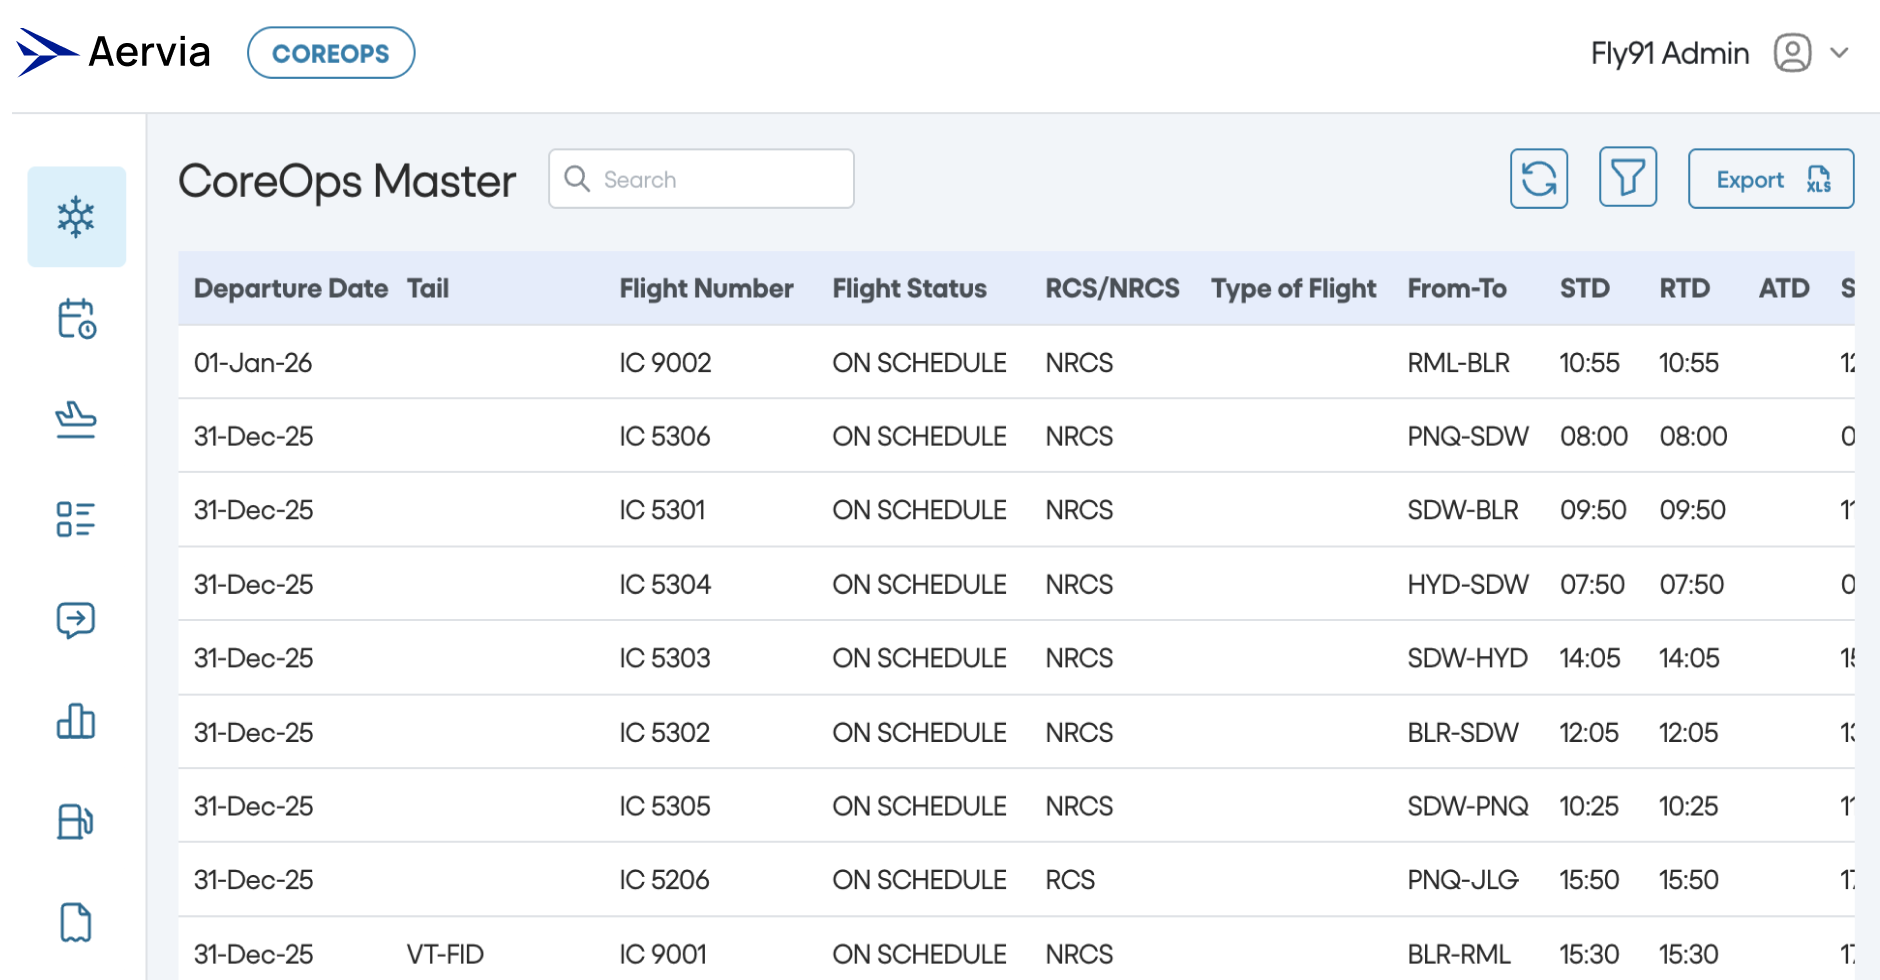Click the user profile avatar icon
1880x980 pixels.
[x=1793, y=52]
